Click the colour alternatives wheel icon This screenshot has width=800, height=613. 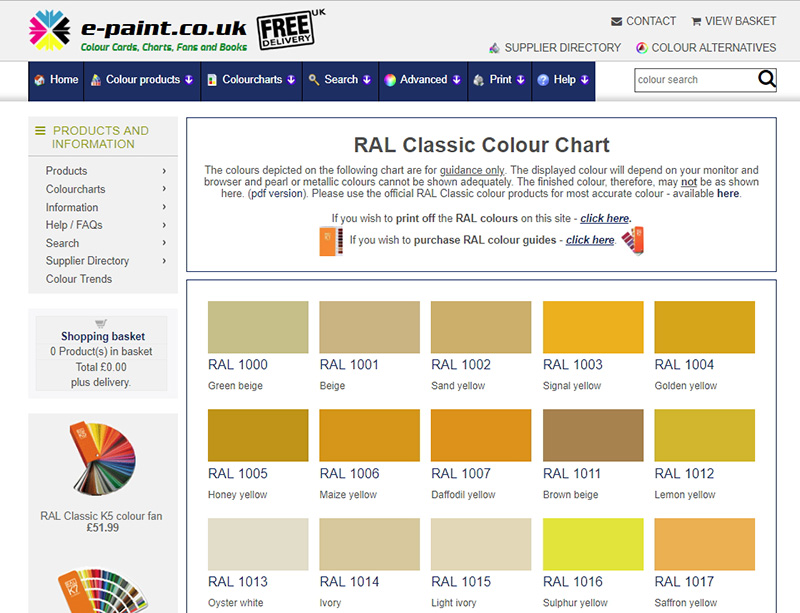[x=642, y=48]
